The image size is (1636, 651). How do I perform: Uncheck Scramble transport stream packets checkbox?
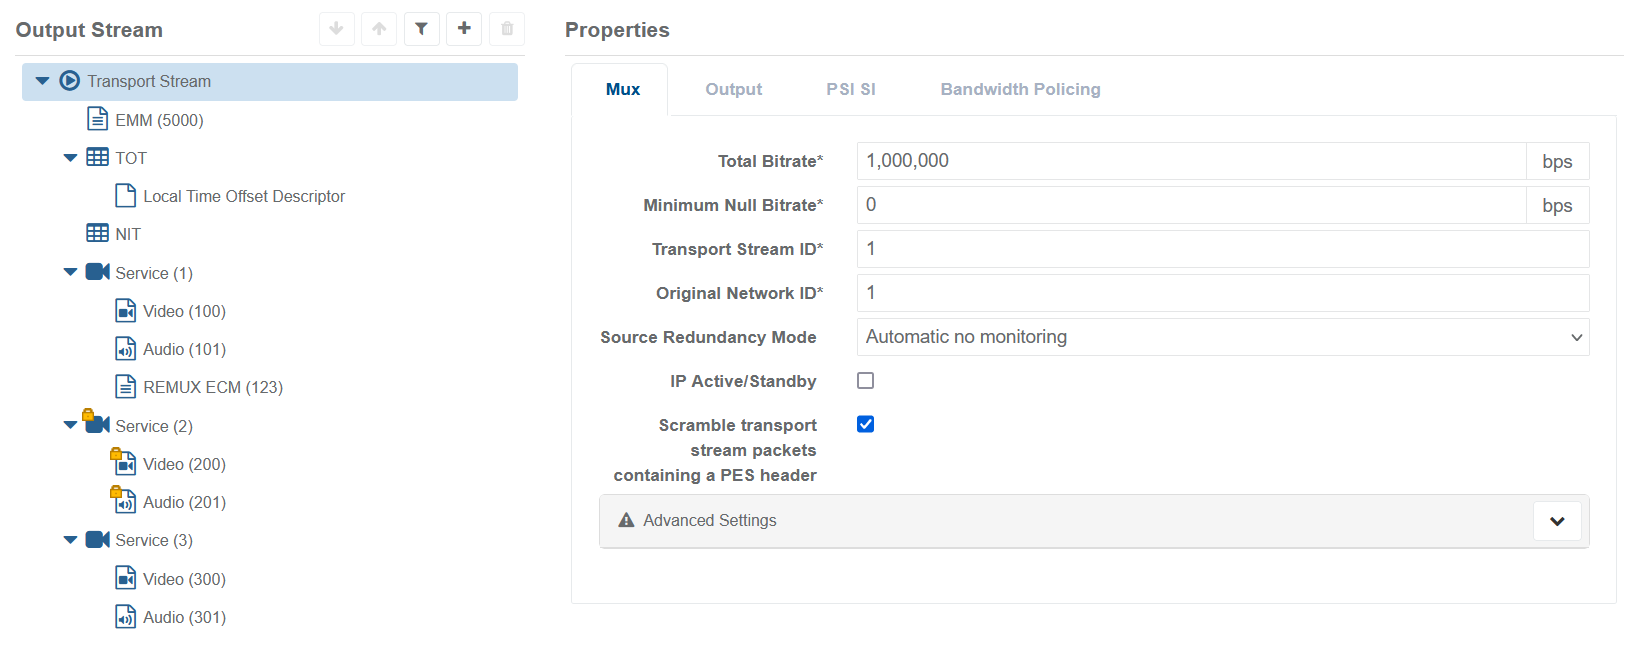(866, 424)
